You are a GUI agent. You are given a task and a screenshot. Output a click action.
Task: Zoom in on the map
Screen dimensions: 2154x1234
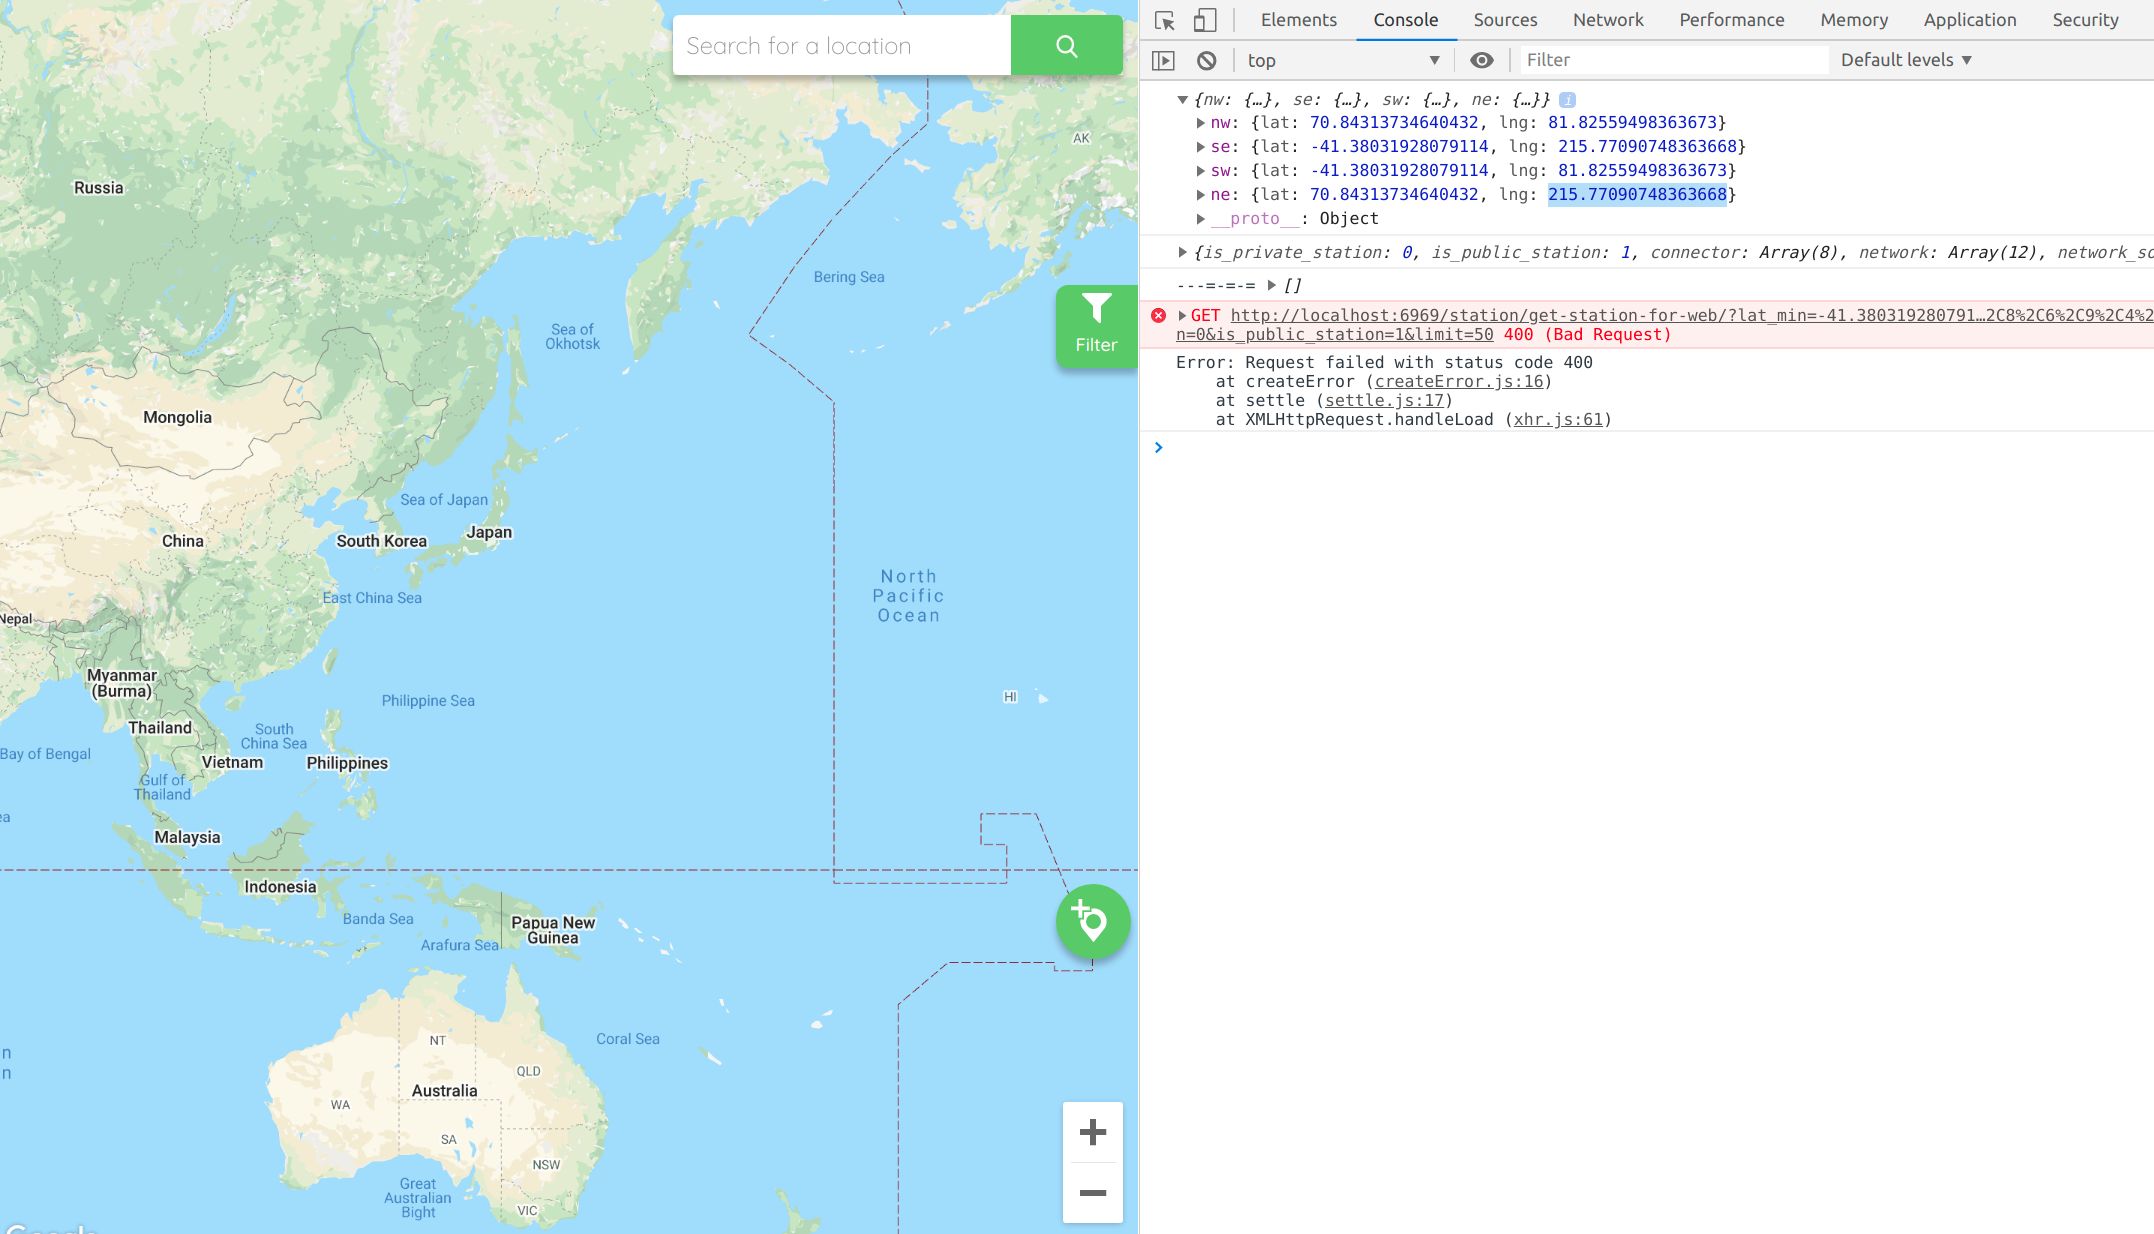(x=1092, y=1132)
